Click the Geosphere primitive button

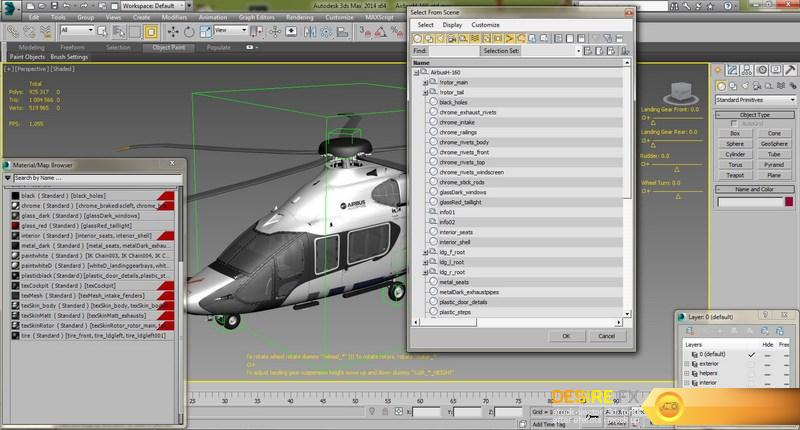774,144
